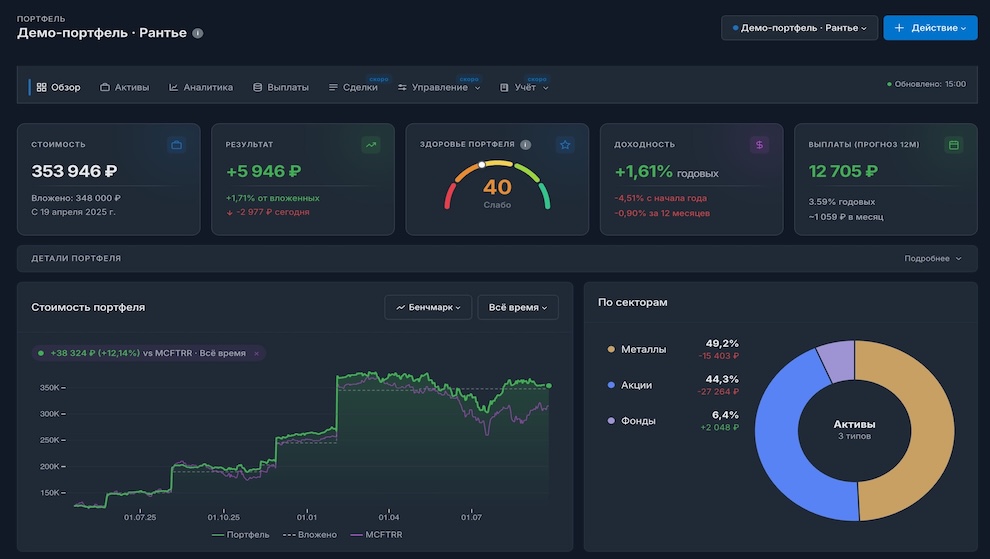Remove the MCFTRR comparison chip with x

[256, 354]
